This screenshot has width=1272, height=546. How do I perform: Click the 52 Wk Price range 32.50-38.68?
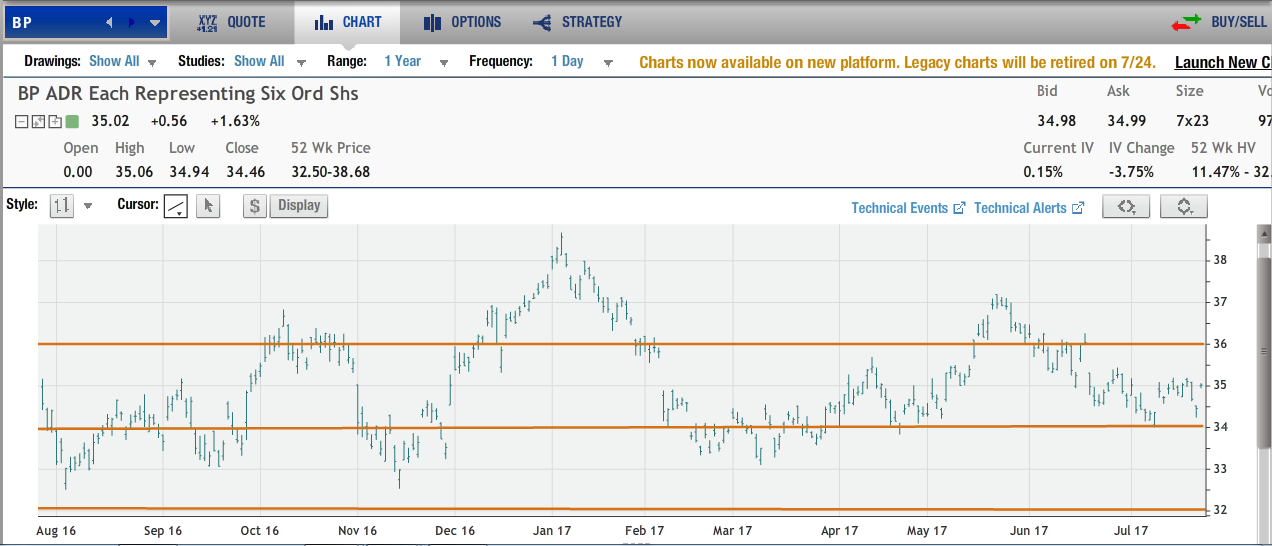coord(331,172)
